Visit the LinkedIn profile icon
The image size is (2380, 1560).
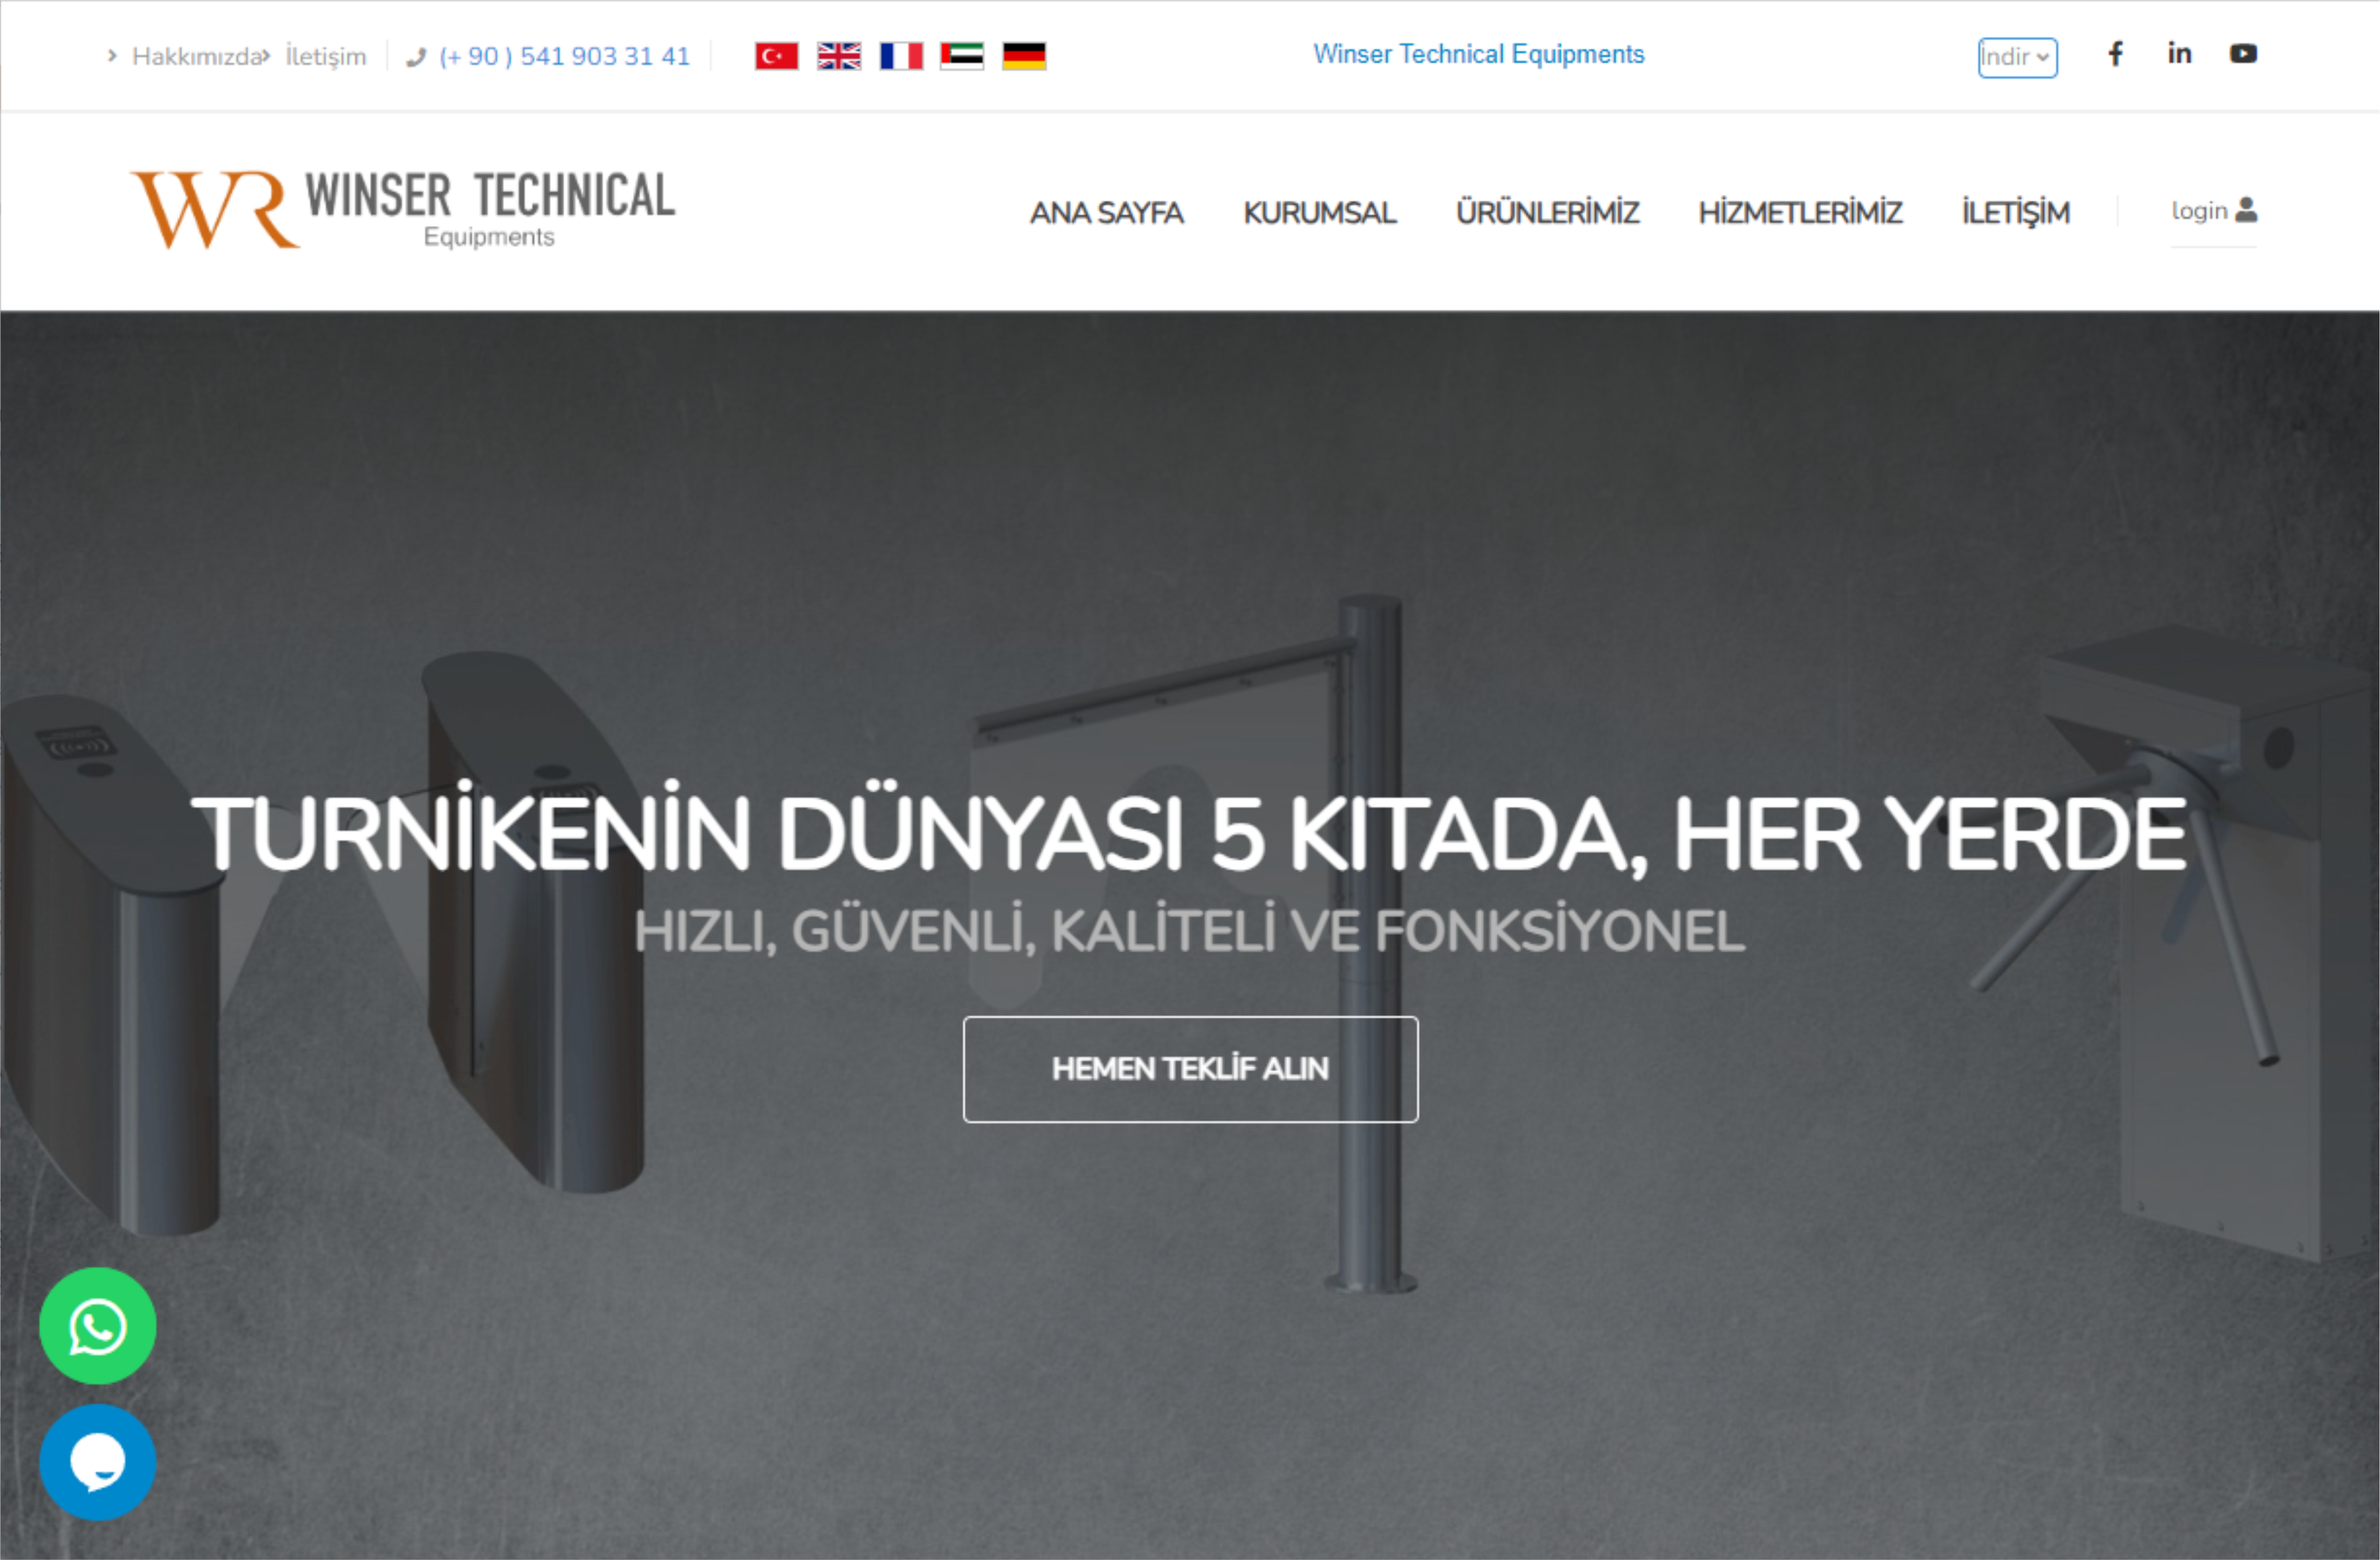[x=2179, y=54]
